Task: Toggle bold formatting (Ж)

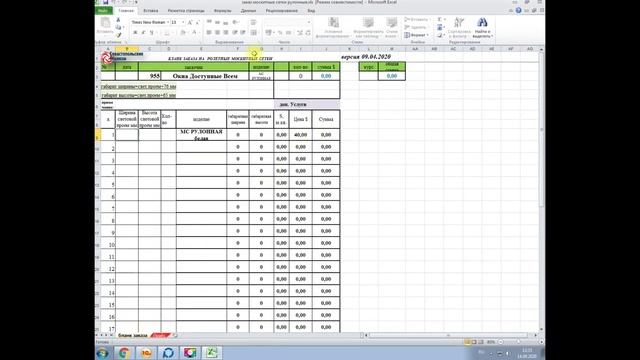Action: pos(135,33)
